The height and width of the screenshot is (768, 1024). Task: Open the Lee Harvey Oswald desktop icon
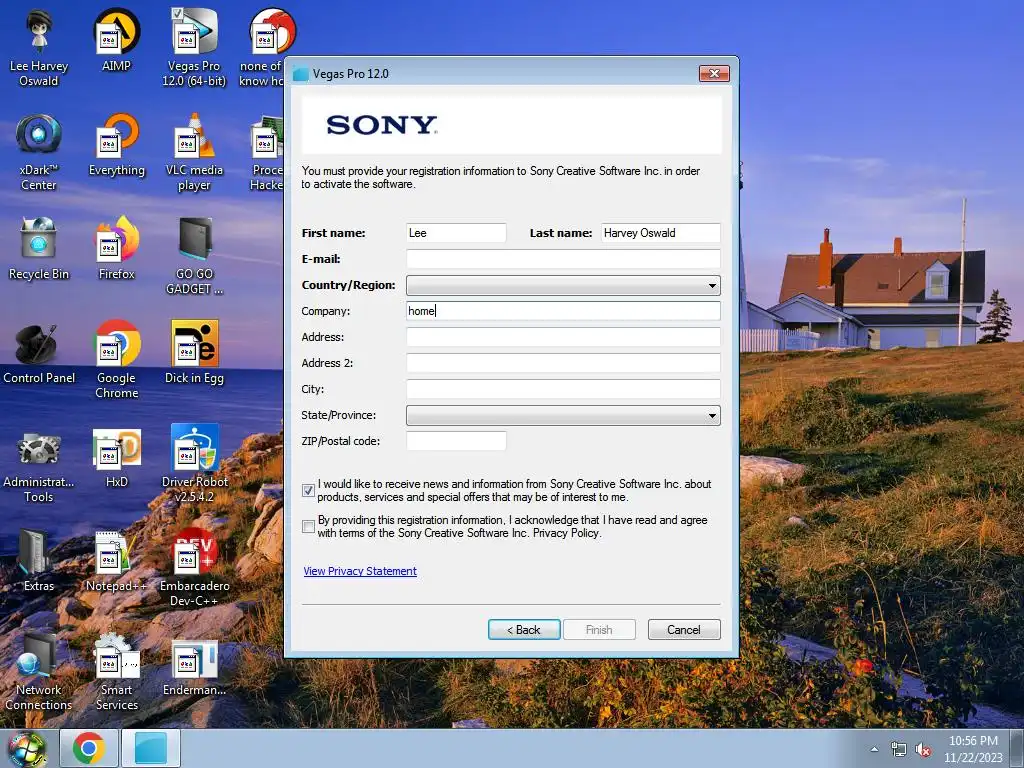tap(39, 48)
